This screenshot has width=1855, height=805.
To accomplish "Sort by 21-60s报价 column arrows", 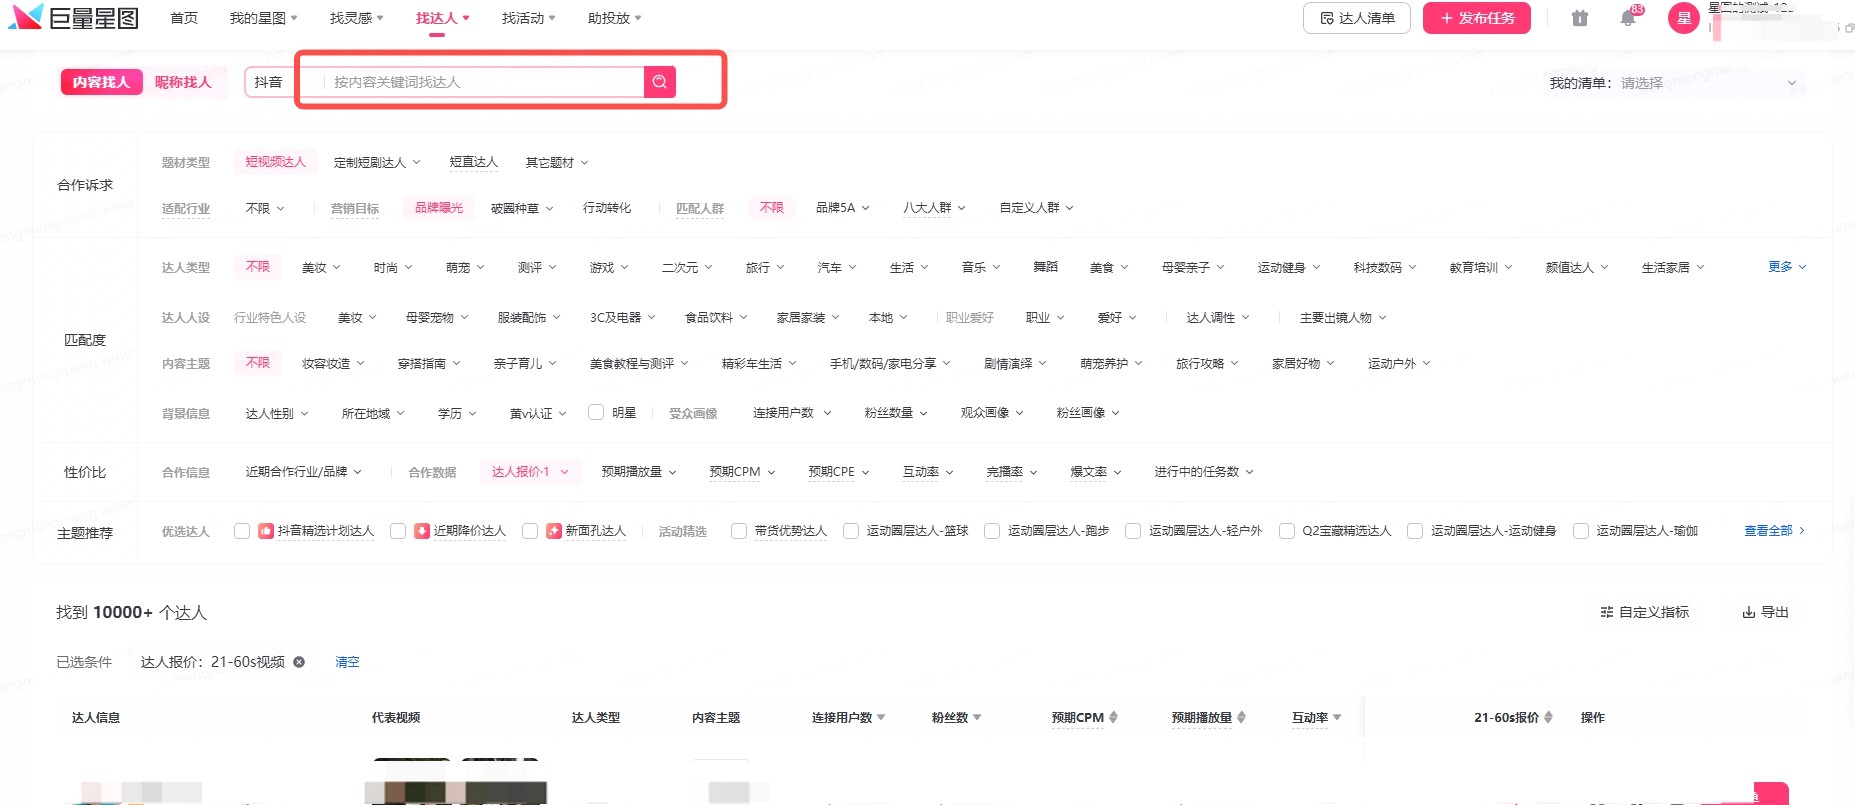I will (1548, 717).
